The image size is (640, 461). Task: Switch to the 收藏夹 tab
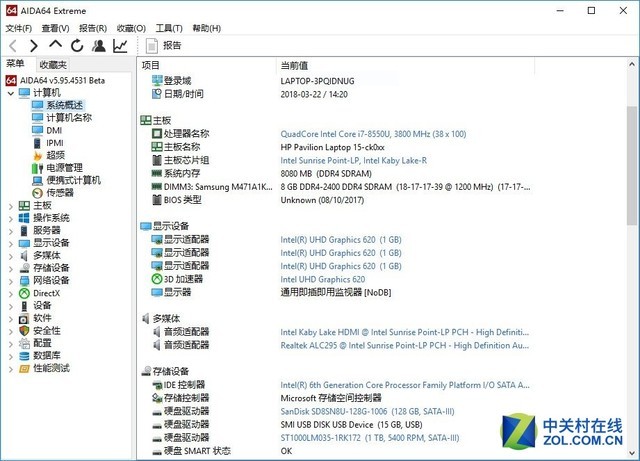click(x=53, y=64)
